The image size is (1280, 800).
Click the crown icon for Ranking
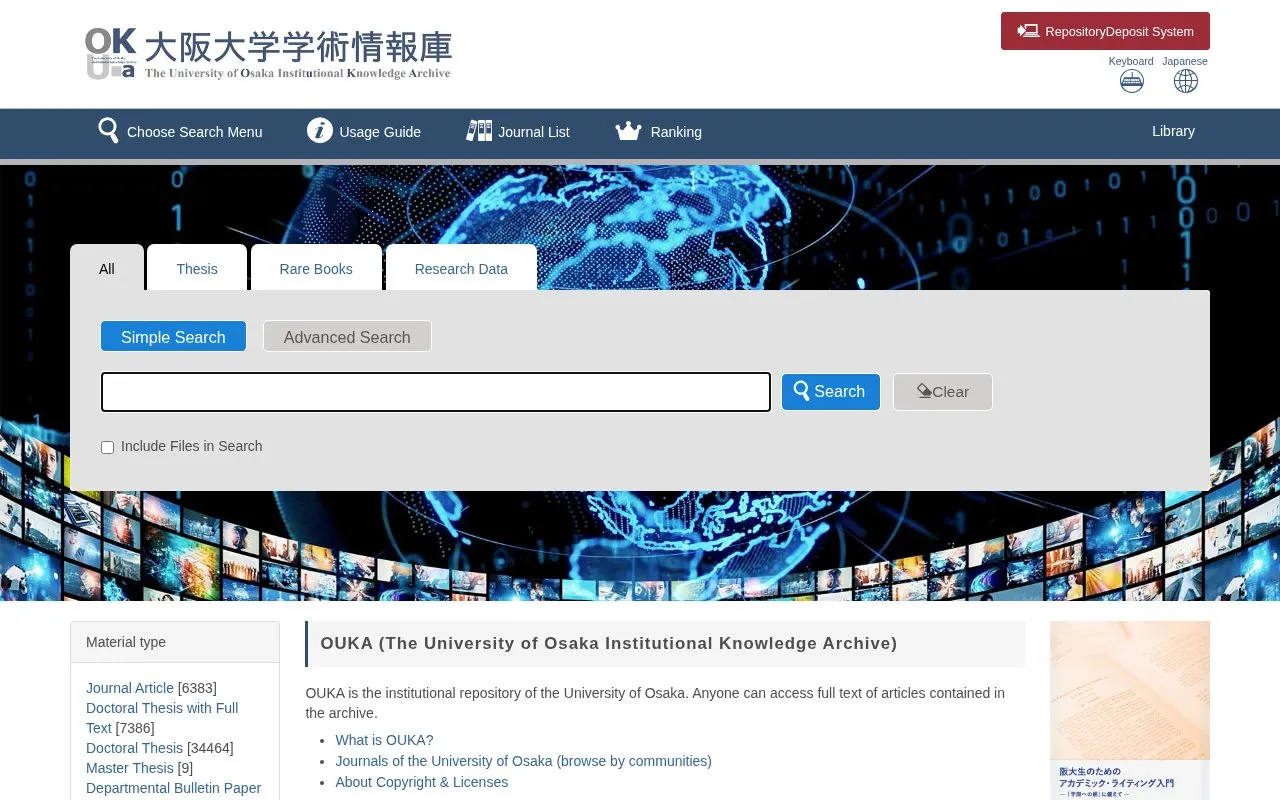click(628, 131)
